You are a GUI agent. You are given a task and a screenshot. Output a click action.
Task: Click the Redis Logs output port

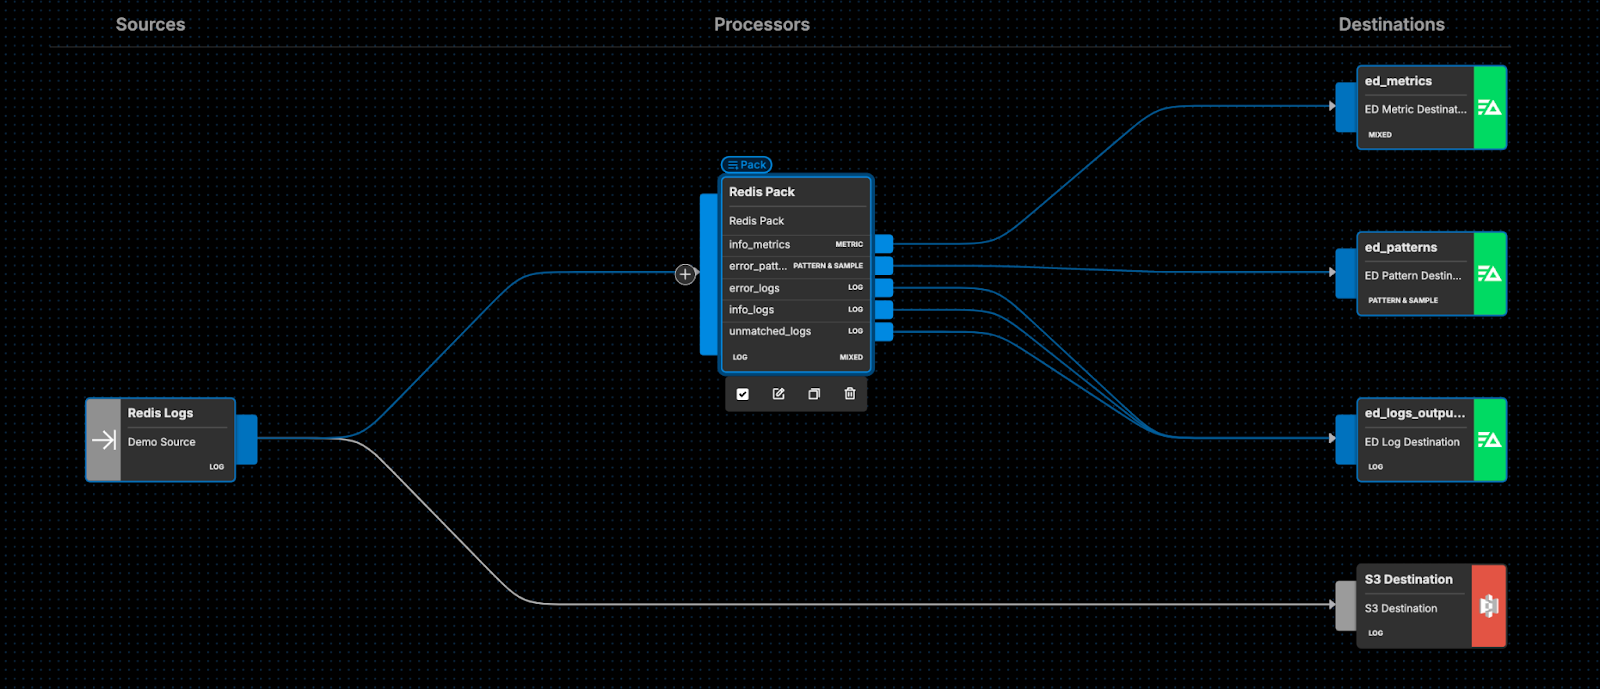coord(246,439)
